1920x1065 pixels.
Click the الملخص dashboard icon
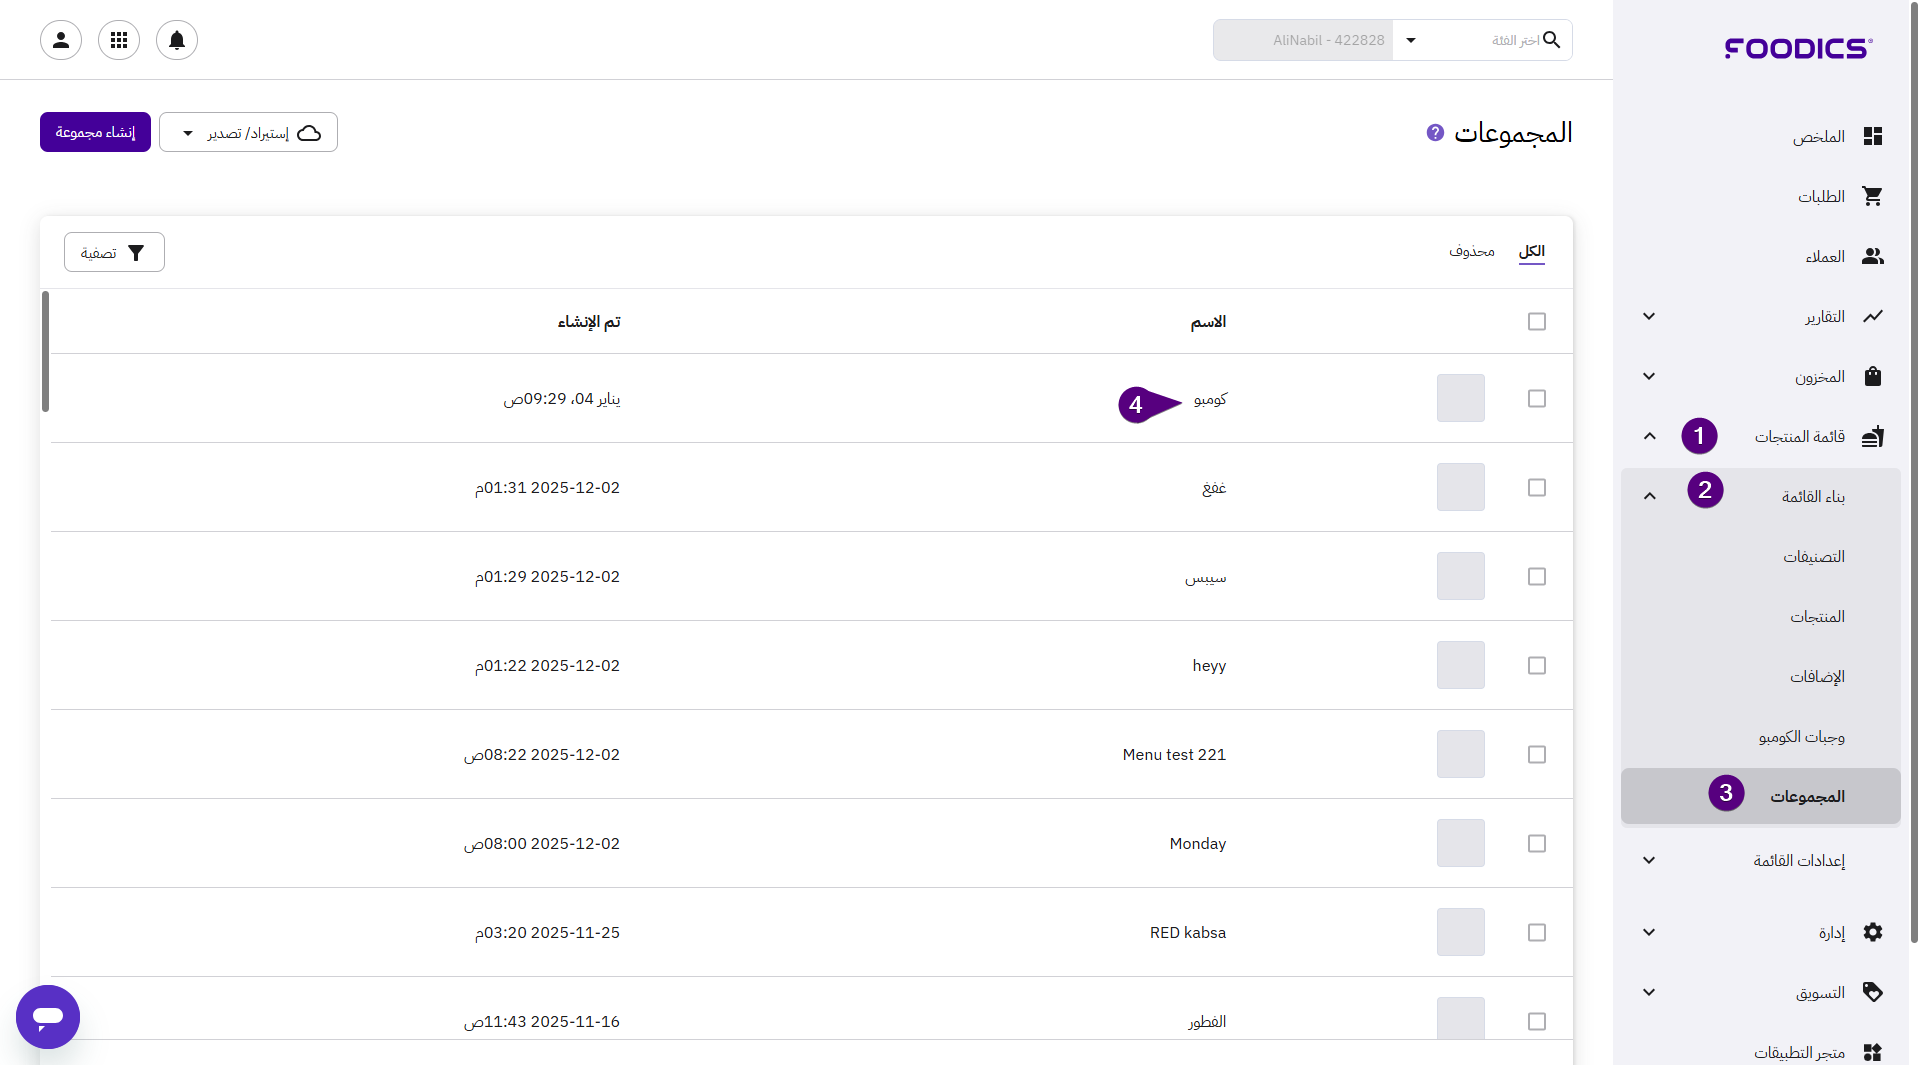(x=1872, y=137)
